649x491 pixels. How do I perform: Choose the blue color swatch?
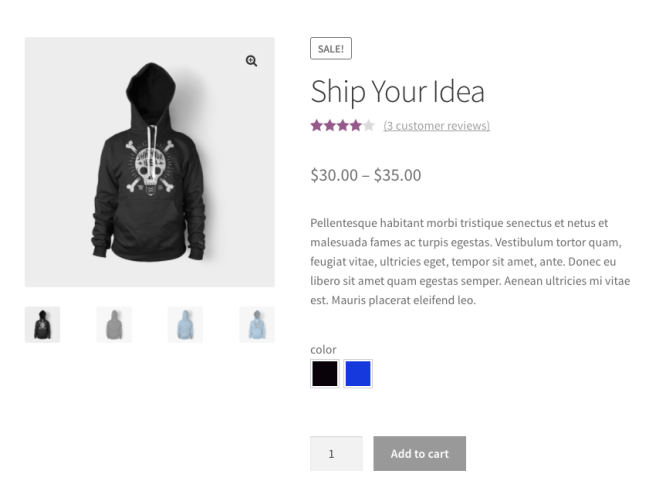358,374
